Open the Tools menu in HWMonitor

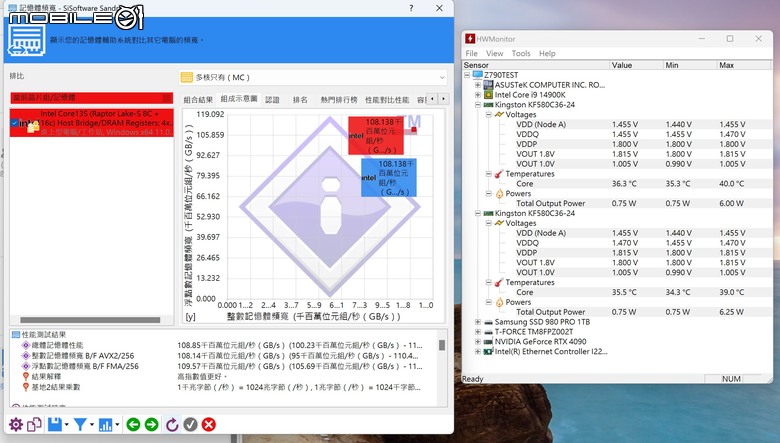tap(521, 53)
